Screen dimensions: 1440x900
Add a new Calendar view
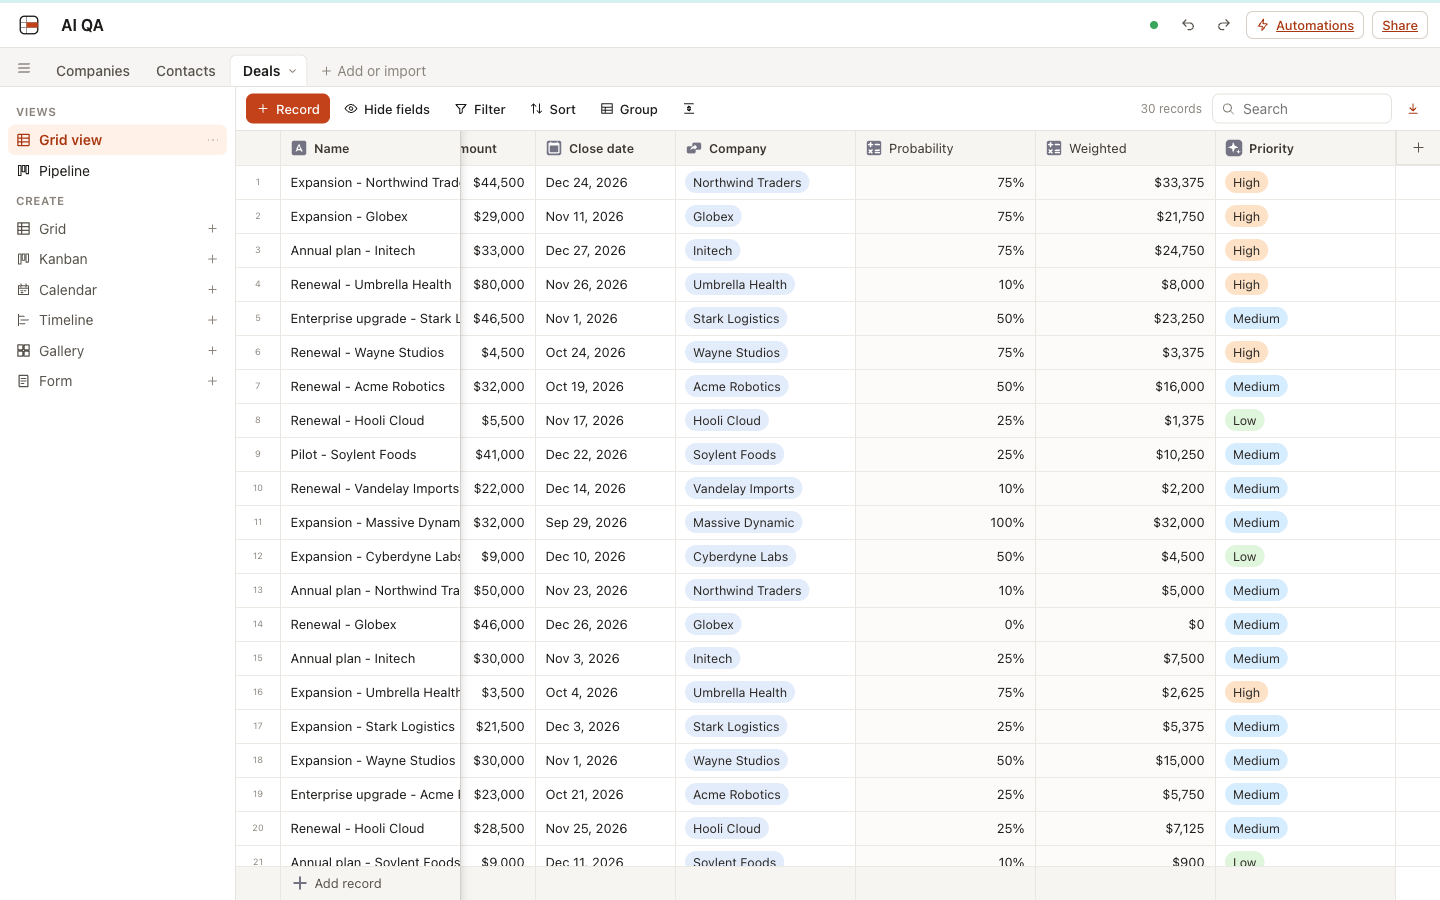click(212, 290)
